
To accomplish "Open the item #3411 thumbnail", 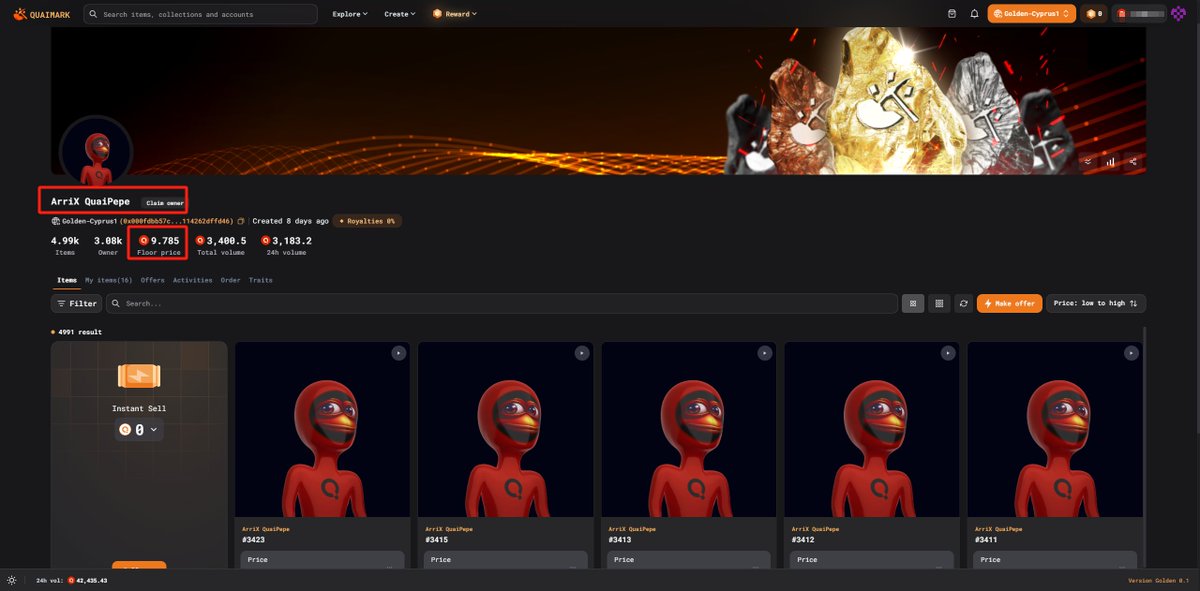I will [1055, 430].
